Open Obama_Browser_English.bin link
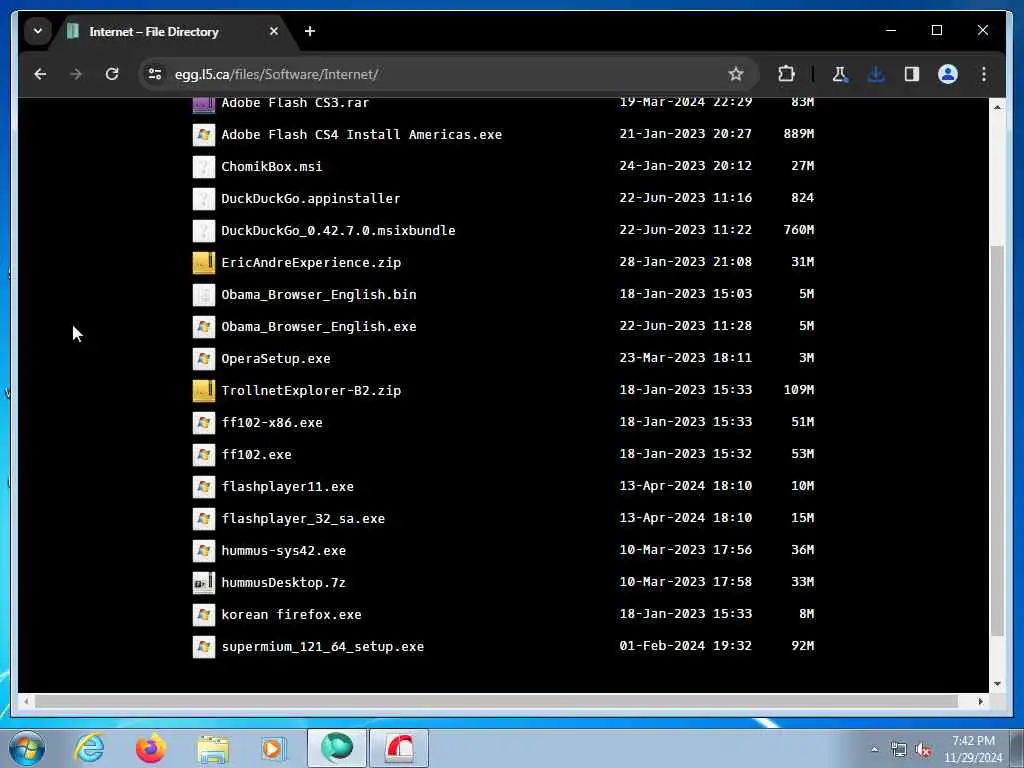This screenshot has height=768, width=1024. pyautogui.click(x=319, y=295)
